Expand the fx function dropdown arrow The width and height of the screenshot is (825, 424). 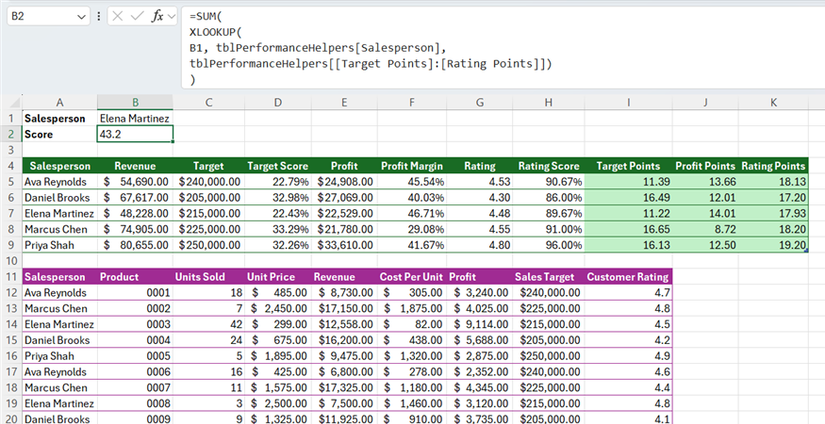click(x=172, y=17)
